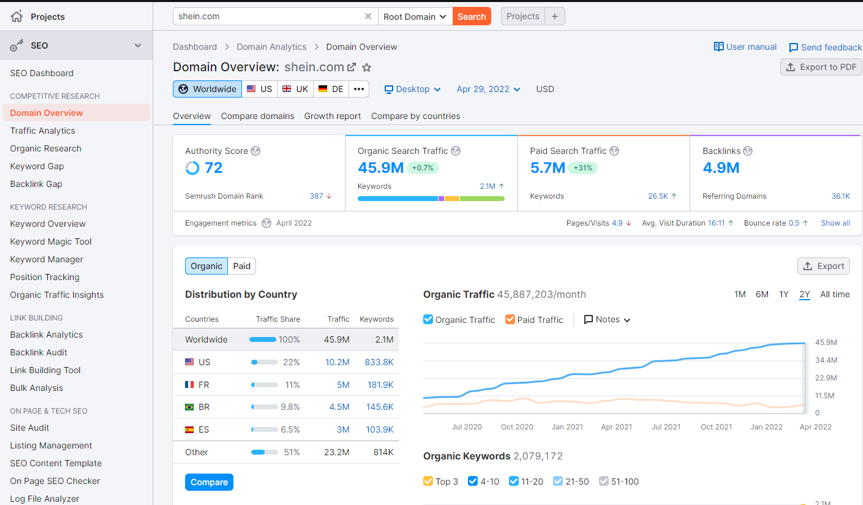The image size is (863, 505).
Task: Switch distribution view to Paid
Action: click(x=242, y=266)
